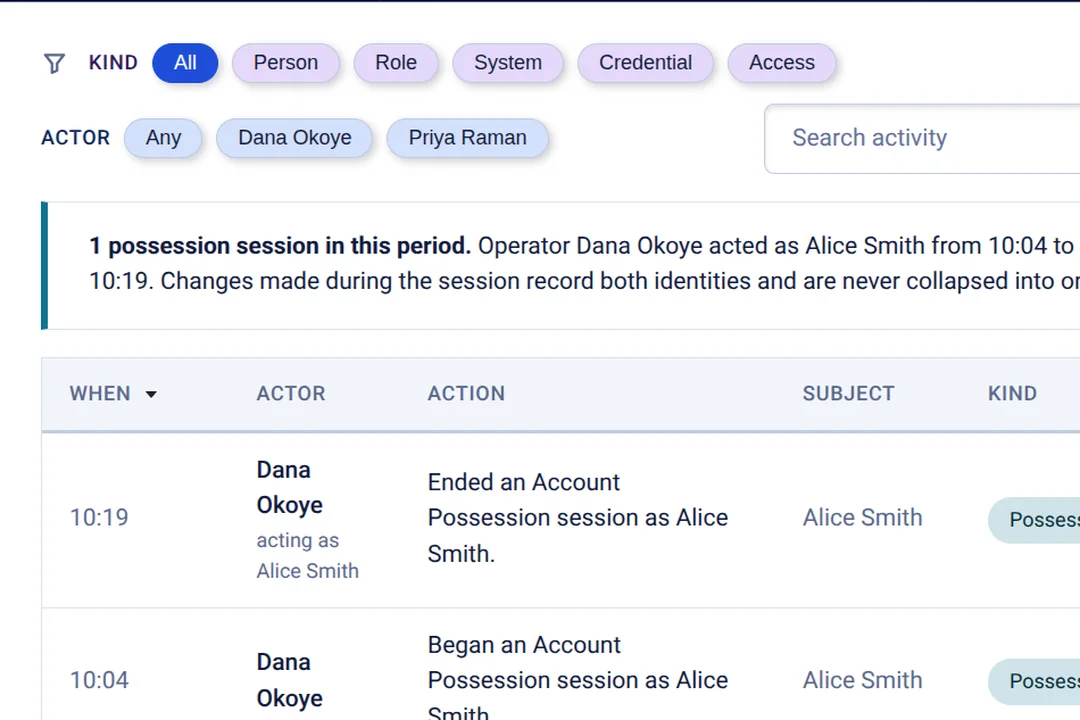Click 'acting as Alice Smith' in the 10:19 row

(308, 555)
